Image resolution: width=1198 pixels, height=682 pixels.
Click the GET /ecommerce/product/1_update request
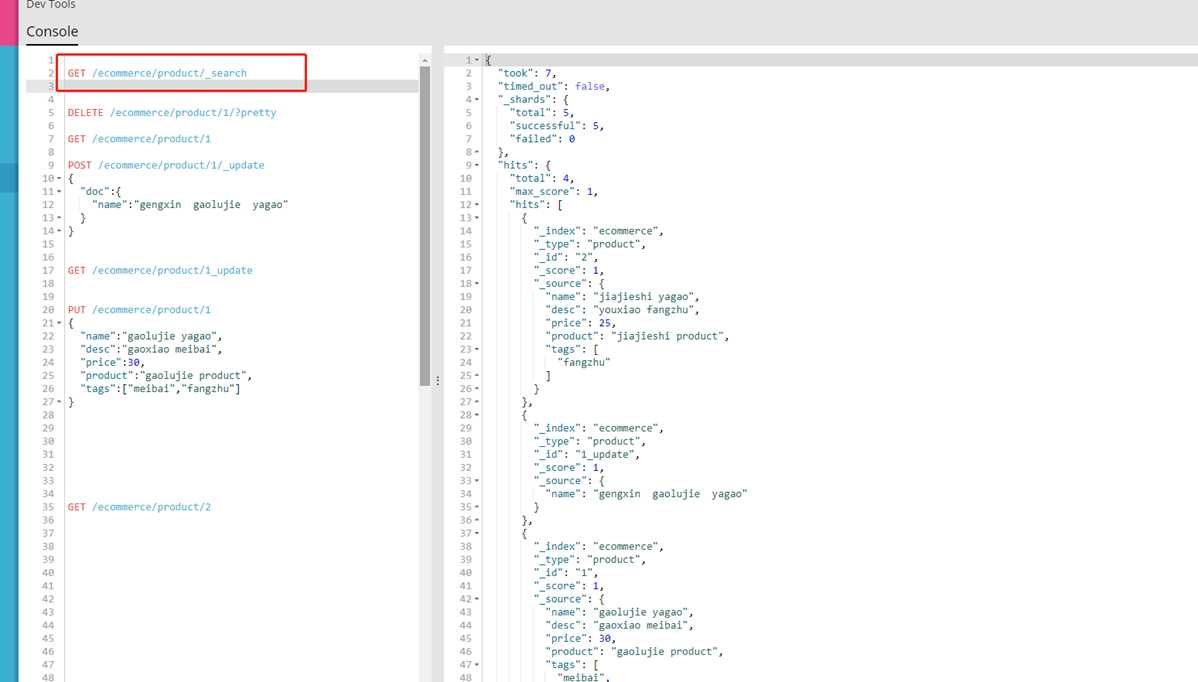[x=160, y=270]
